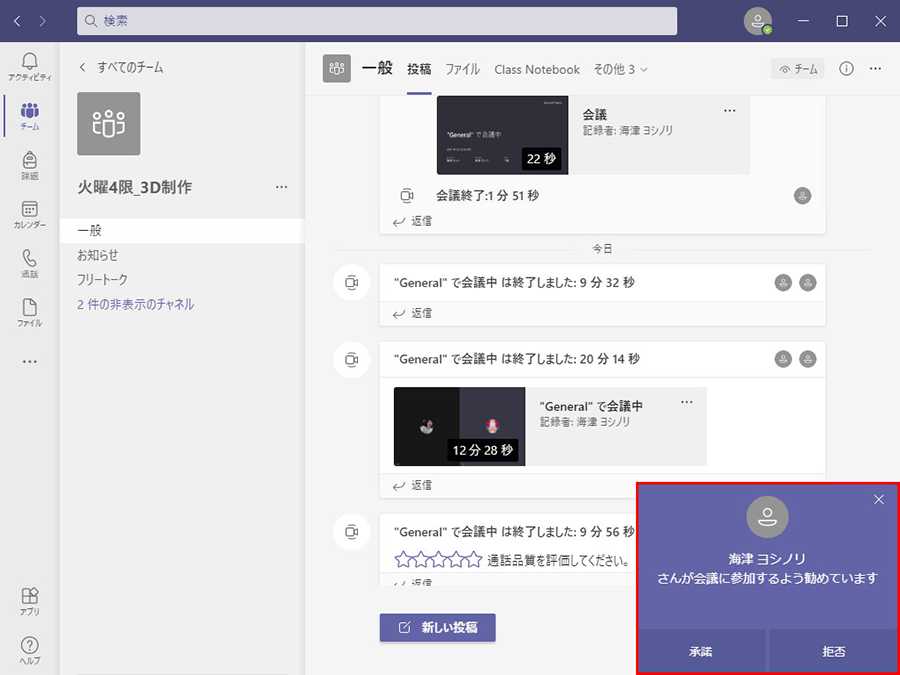Maximize the Teams window
This screenshot has width=900, height=675.
[x=842, y=21]
